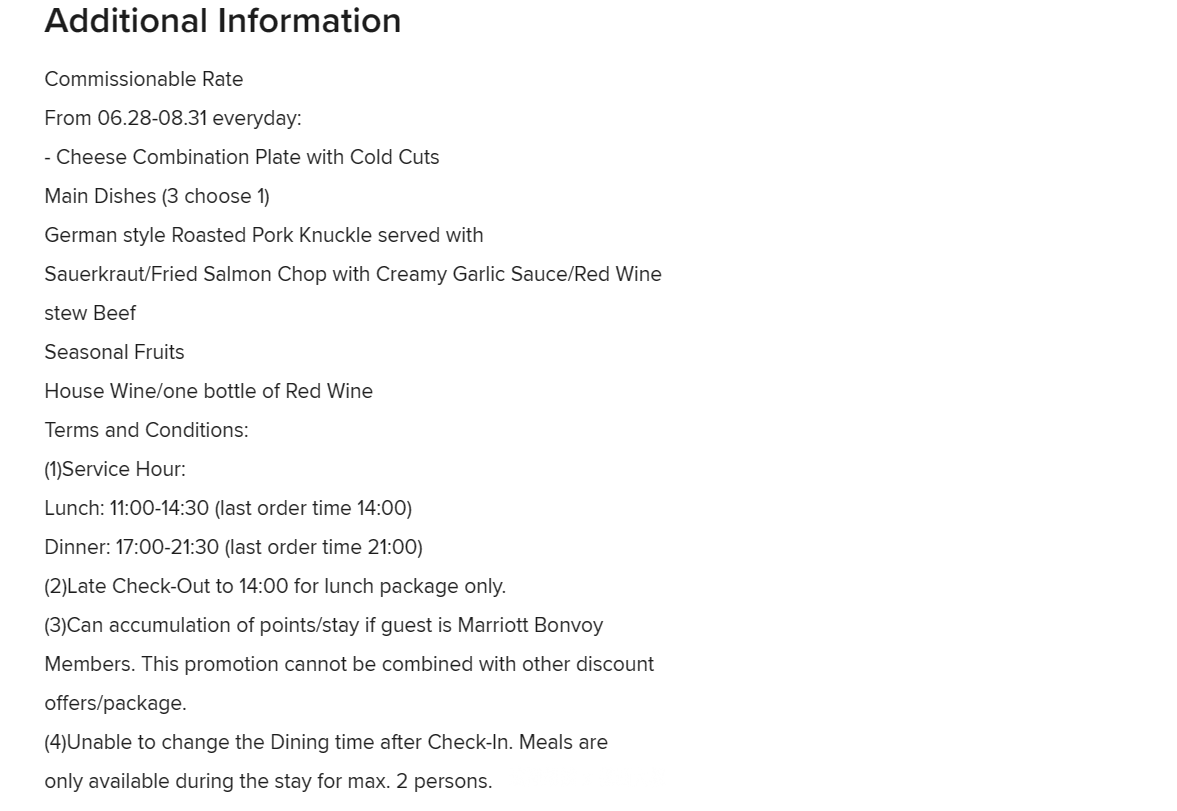Click the offers/package. text line

116,704
